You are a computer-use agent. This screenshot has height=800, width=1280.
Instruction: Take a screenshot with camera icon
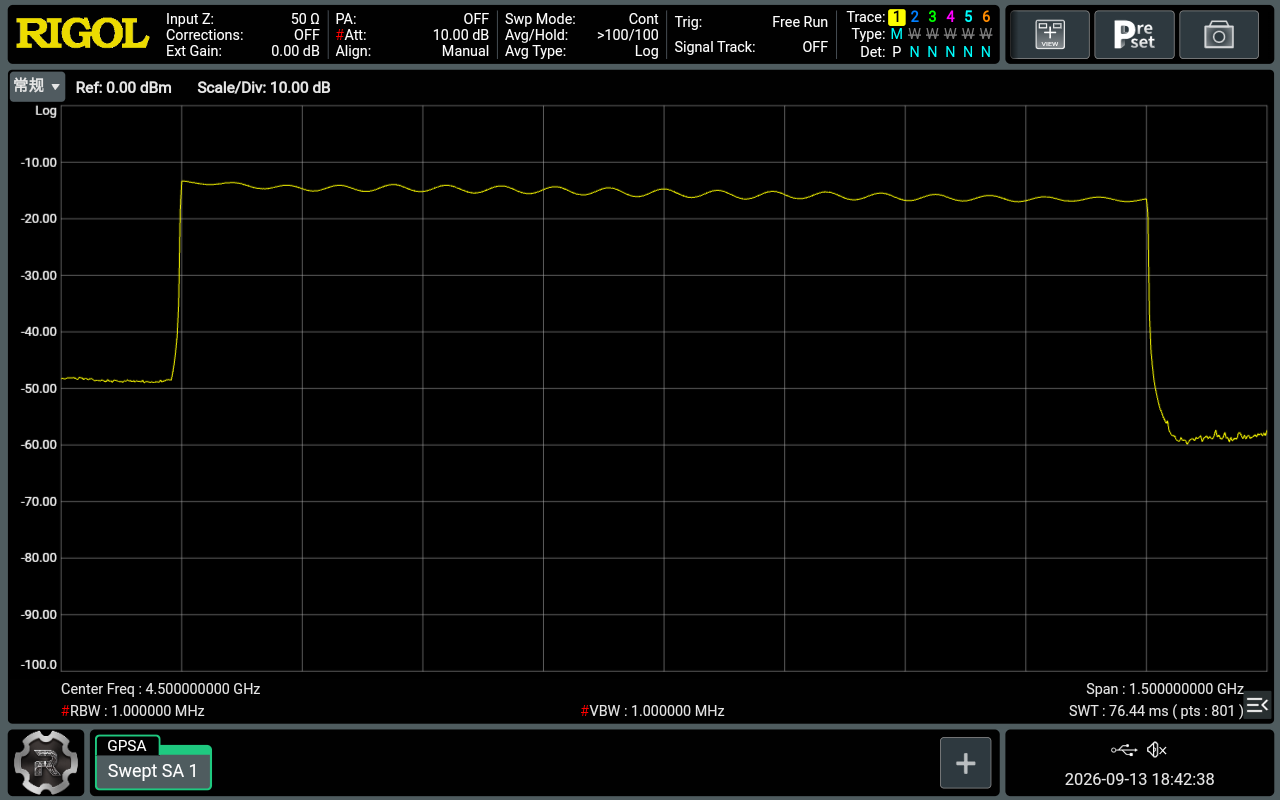click(1219, 35)
